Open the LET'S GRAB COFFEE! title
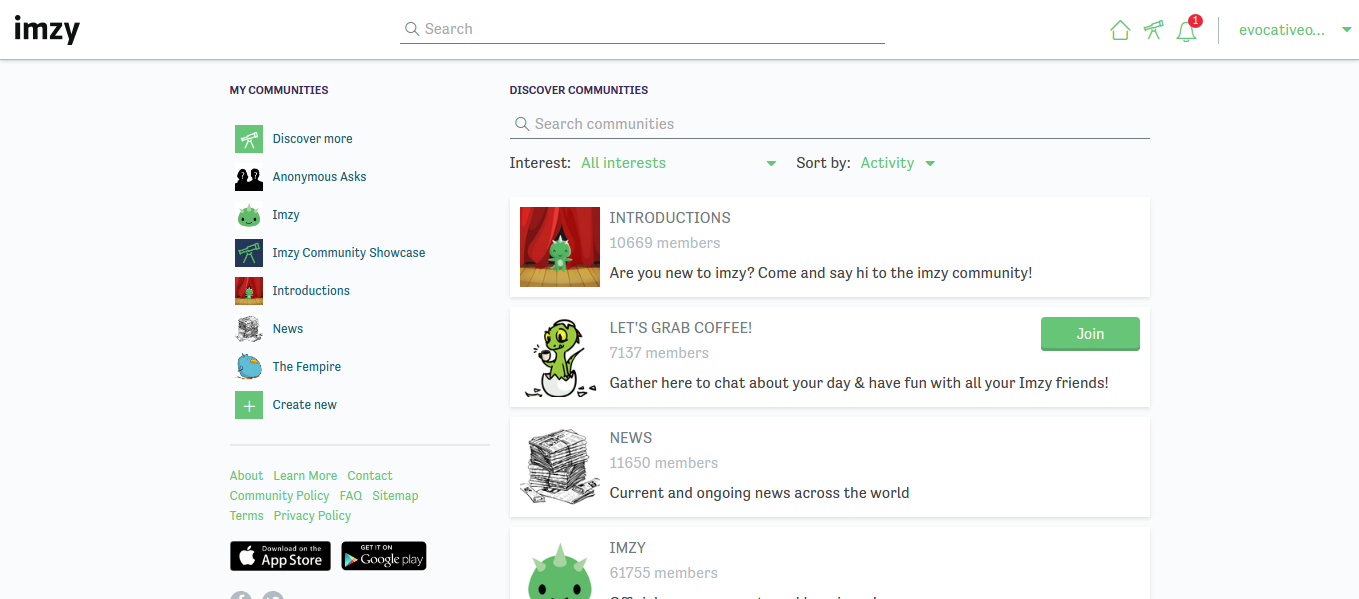Screen dimensions: 1359x599 point(681,328)
